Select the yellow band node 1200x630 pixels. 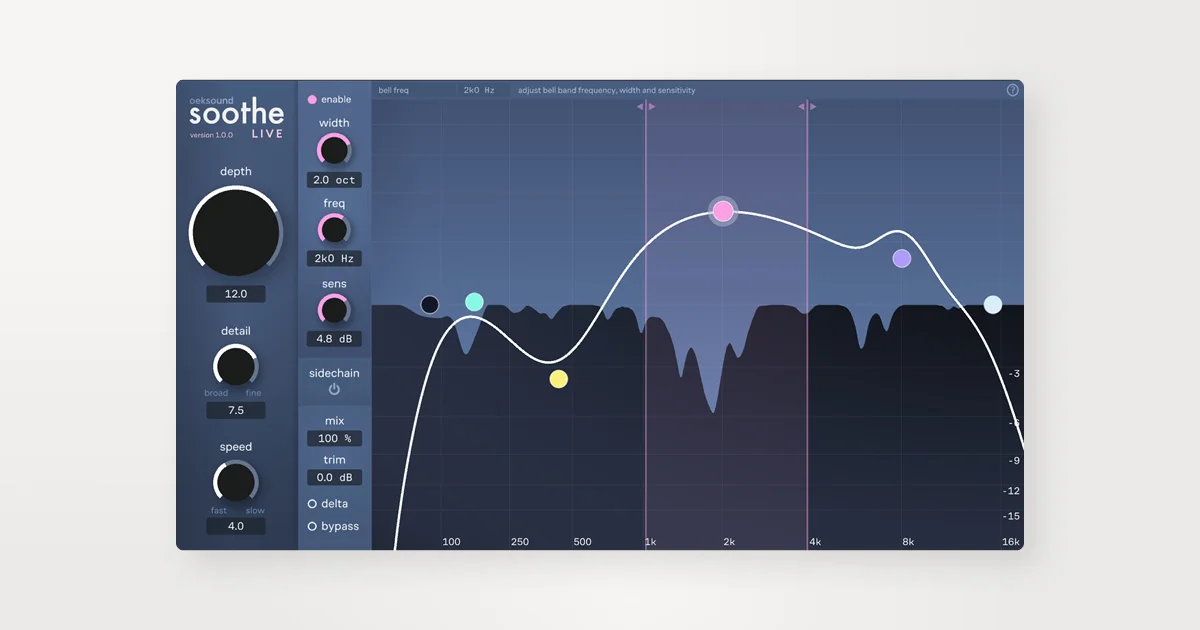(559, 379)
